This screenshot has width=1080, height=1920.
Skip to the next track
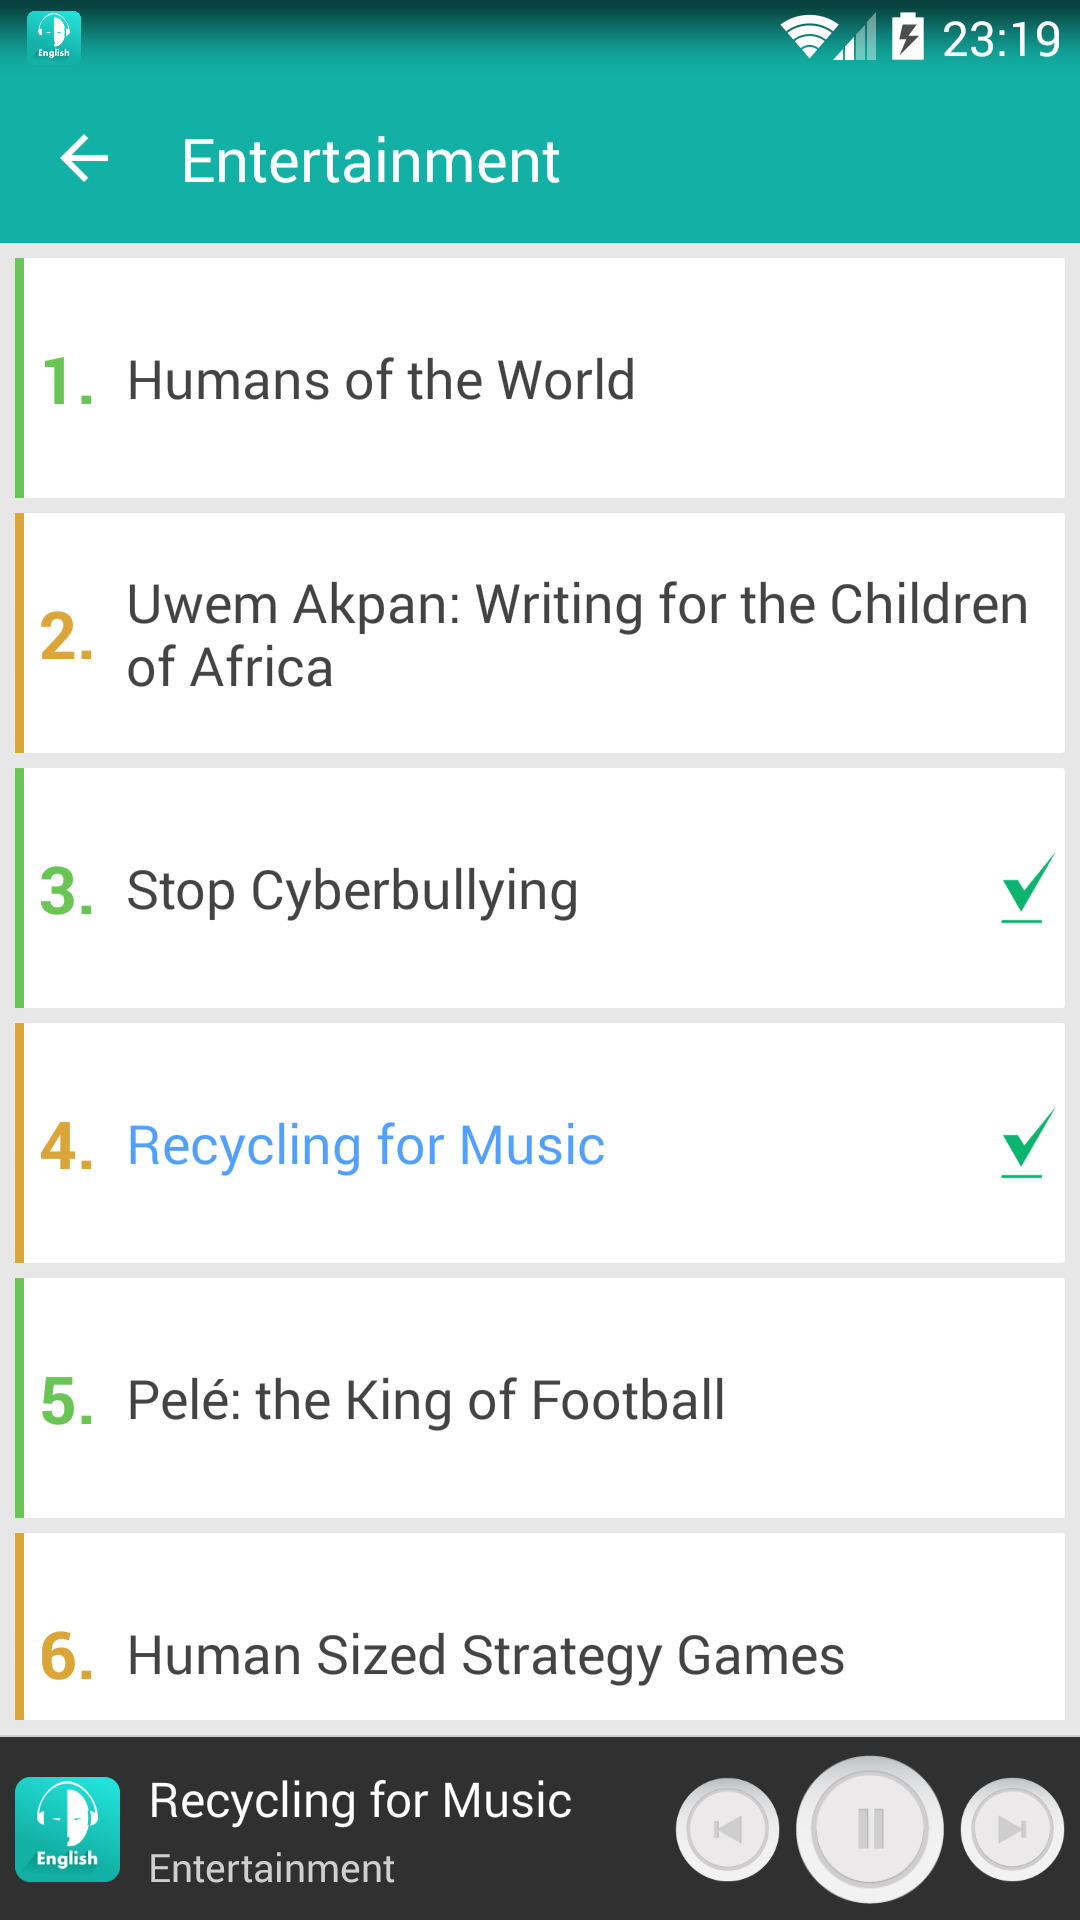[x=1012, y=1829]
